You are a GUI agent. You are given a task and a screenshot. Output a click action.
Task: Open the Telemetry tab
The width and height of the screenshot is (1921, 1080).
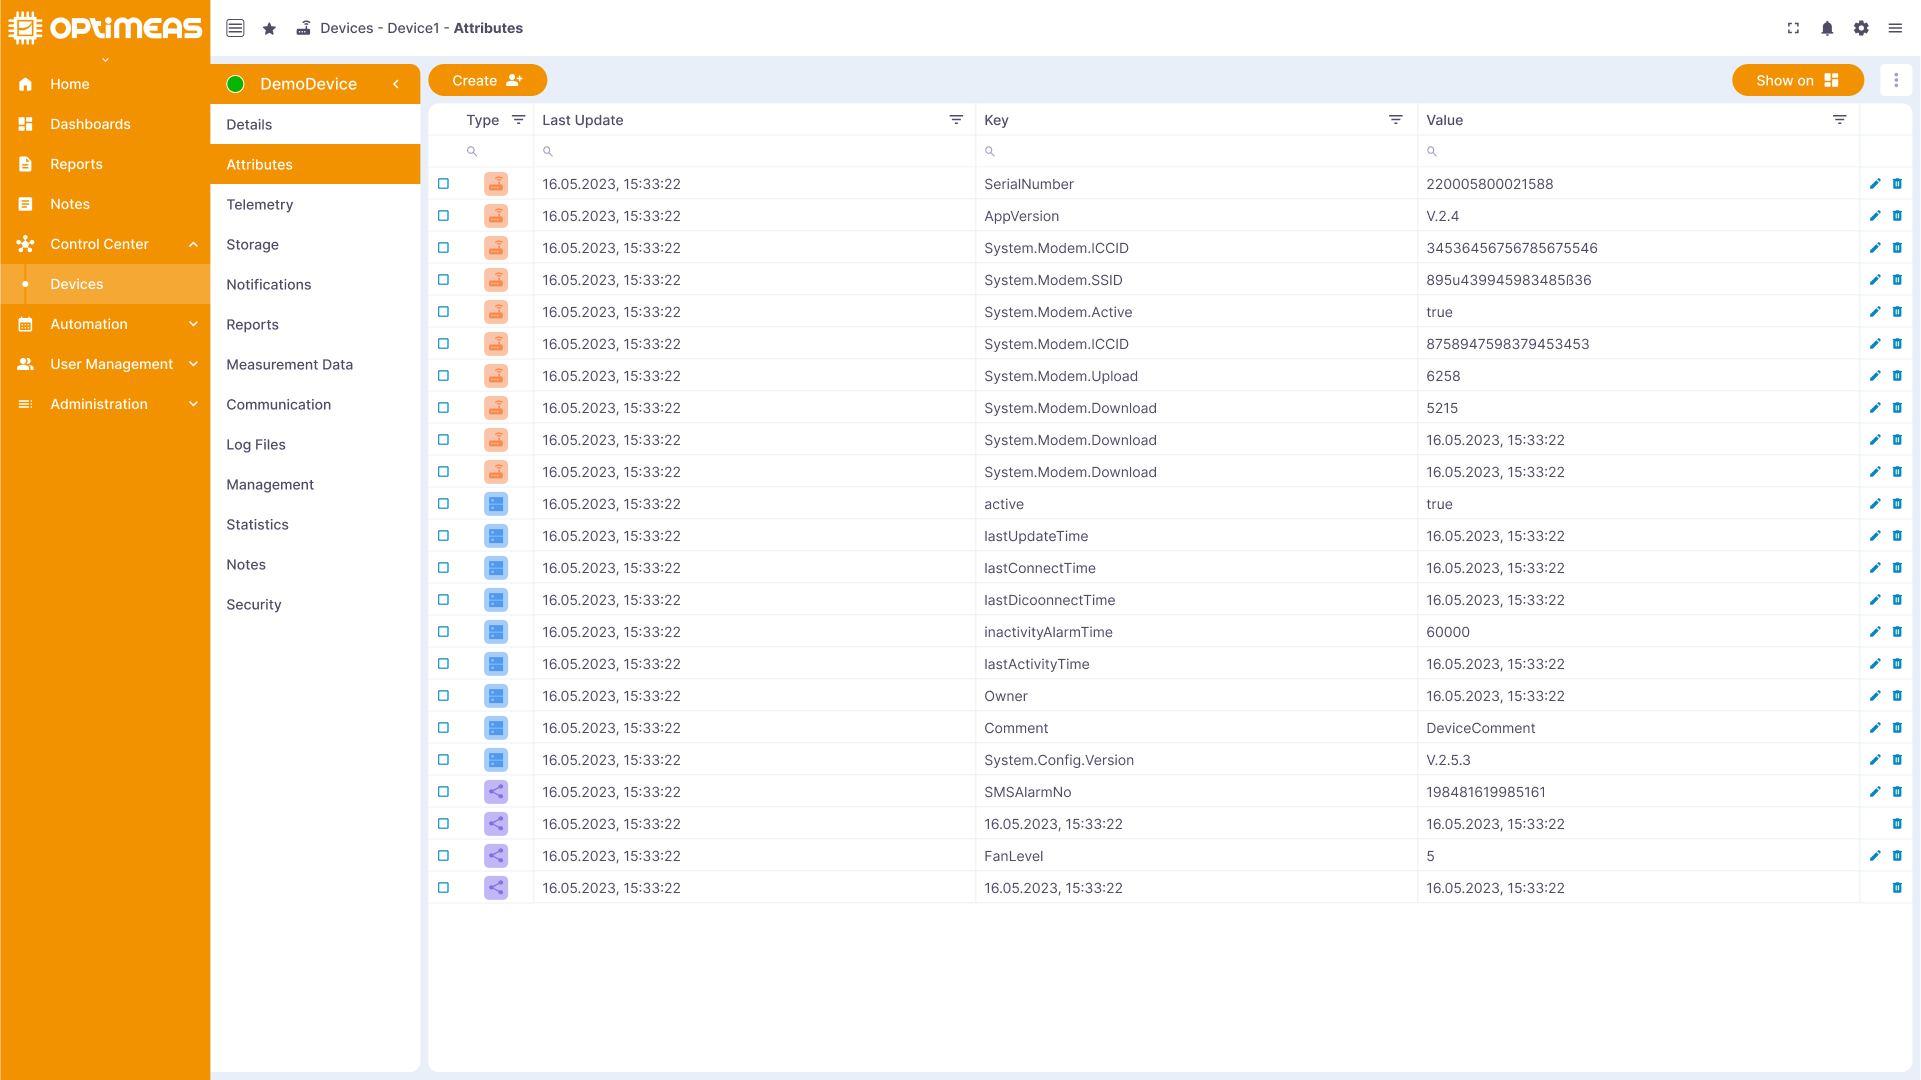(315, 204)
